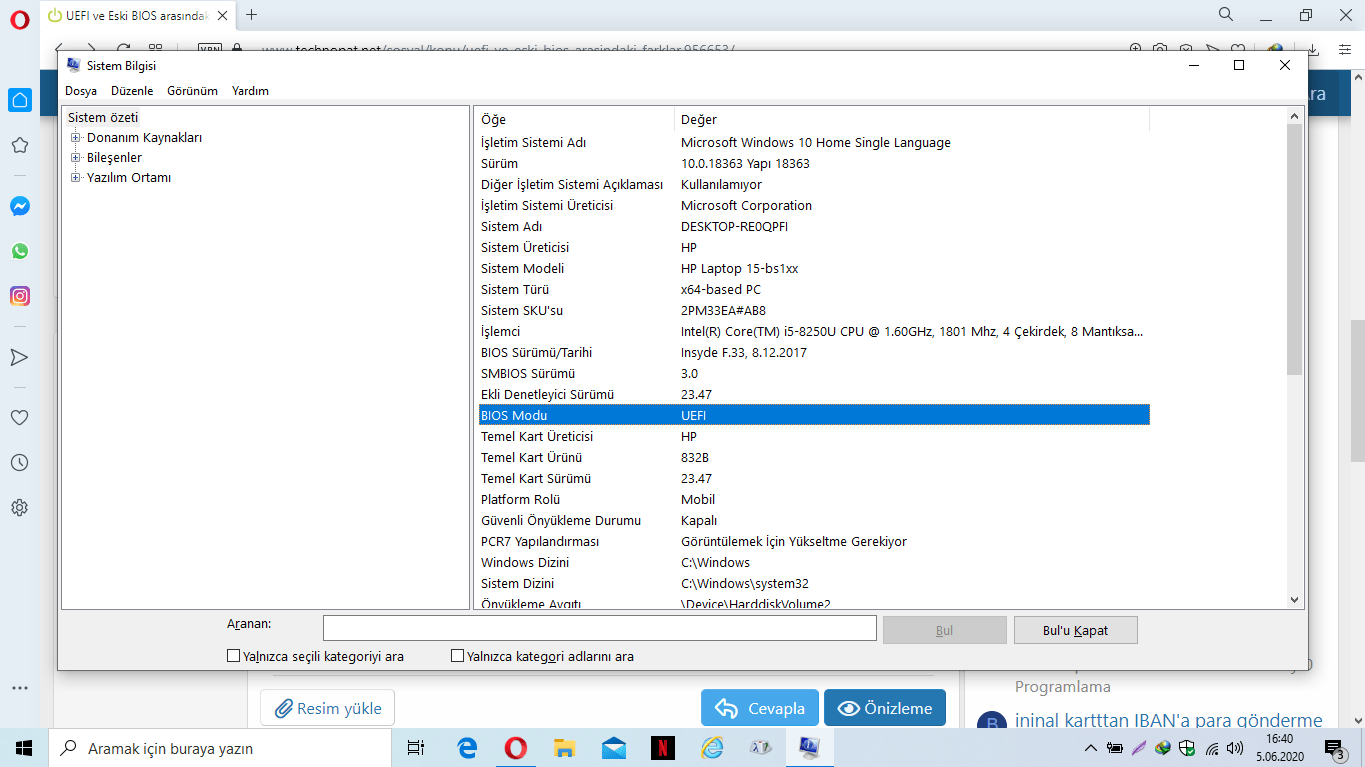This screenshot has width=1365, height=767.
Task: Click the volume speaker tray icon
Action: pos(1235,748)
